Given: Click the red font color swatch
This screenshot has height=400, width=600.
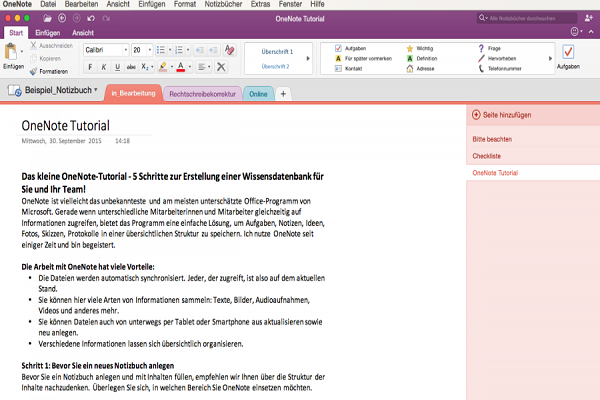Looking at the screenshot, I should coord(183,67).
